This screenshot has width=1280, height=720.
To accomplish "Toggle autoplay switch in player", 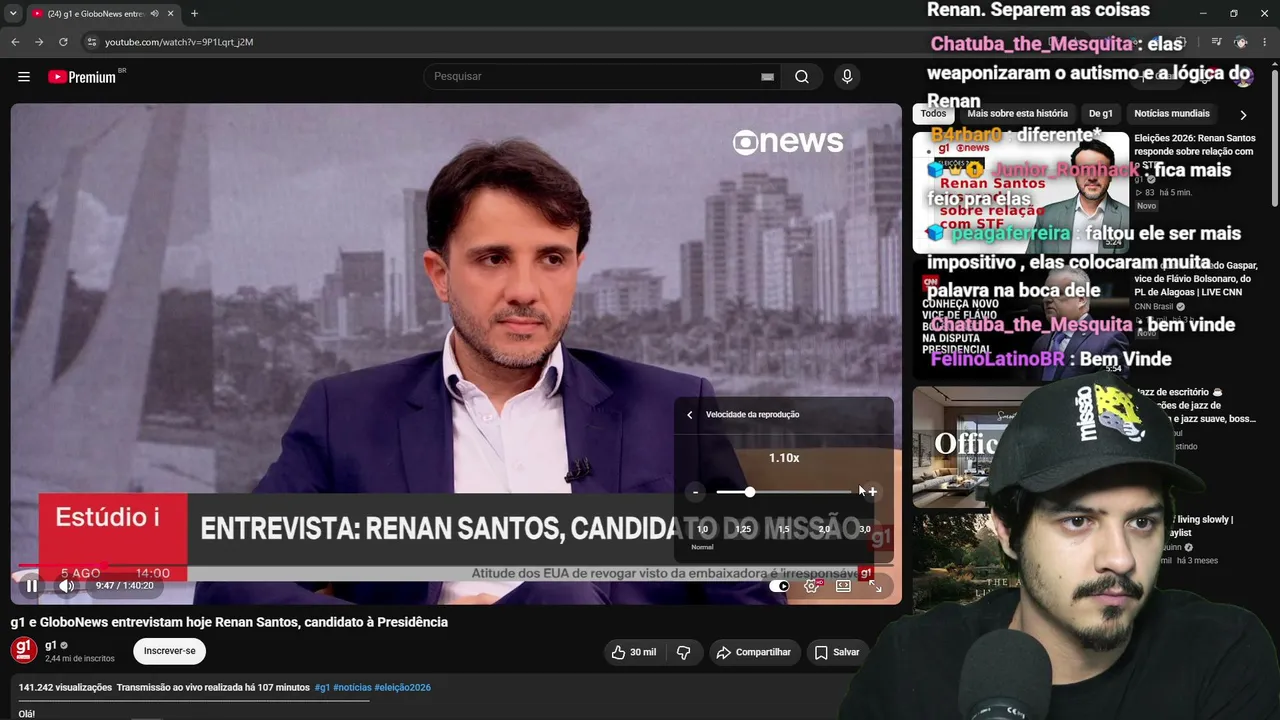I will pos(779,586).
